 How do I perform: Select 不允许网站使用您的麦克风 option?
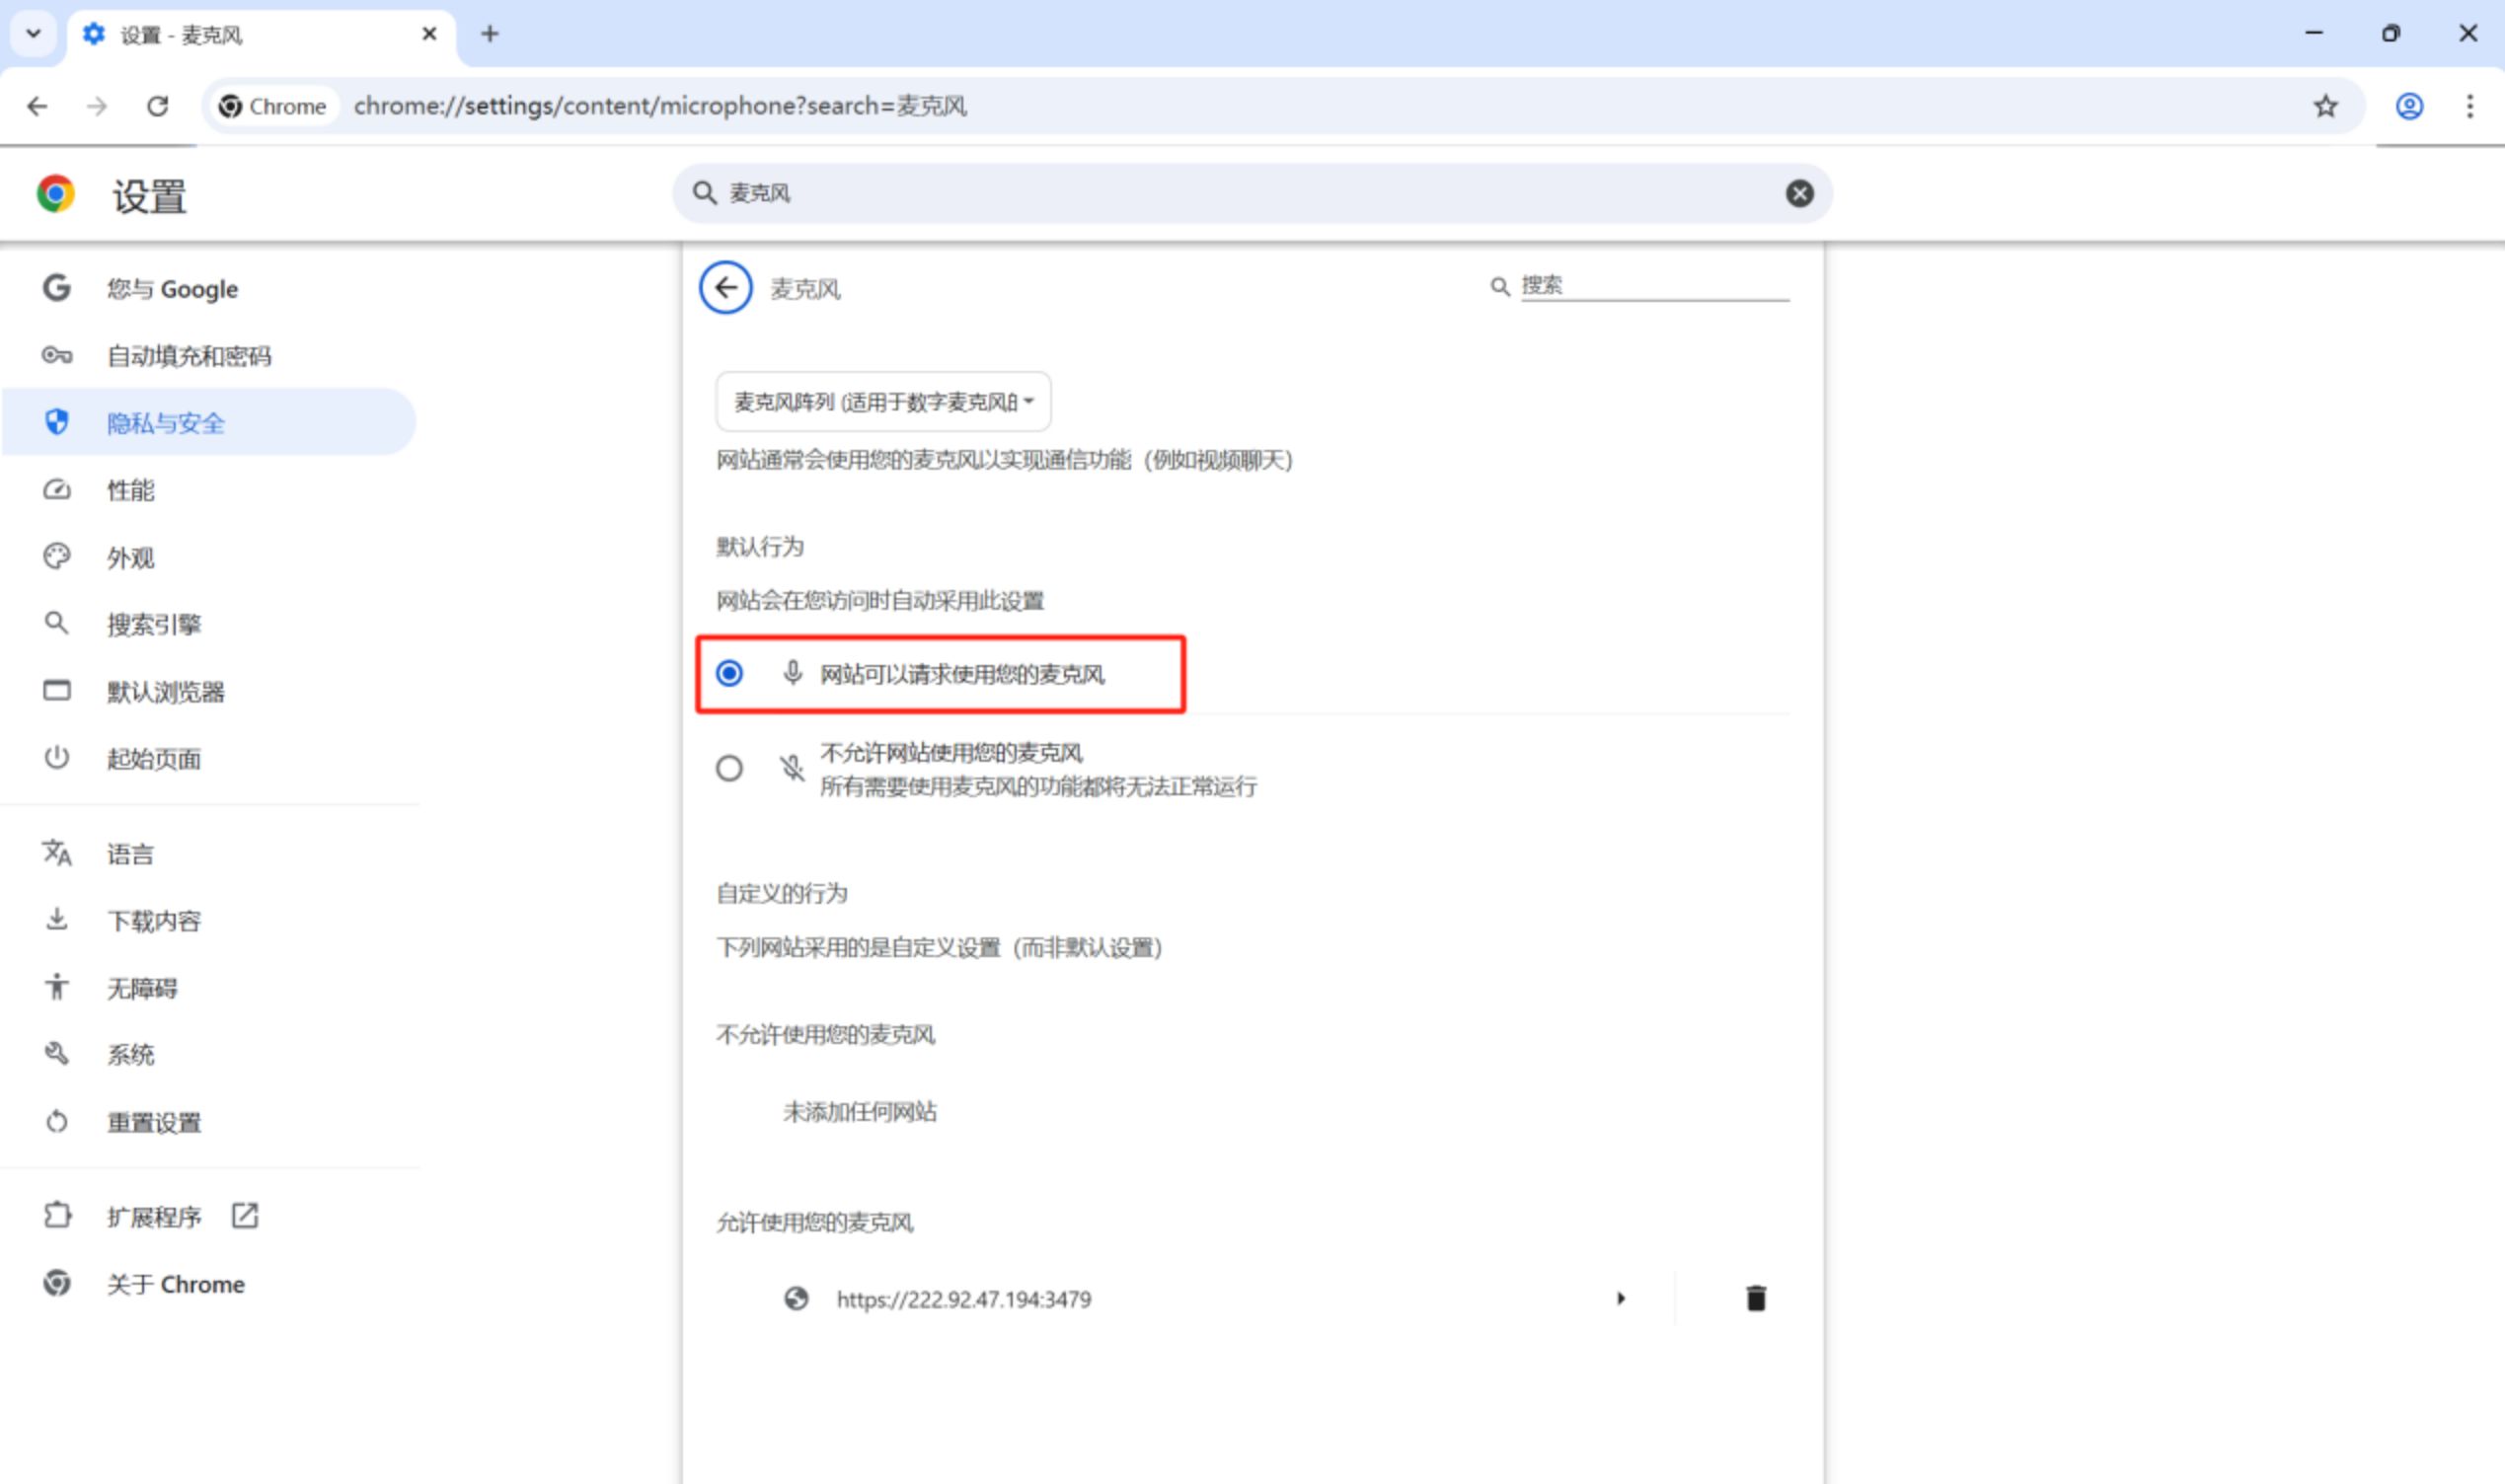pyautogui.click(x=729, y=768)
